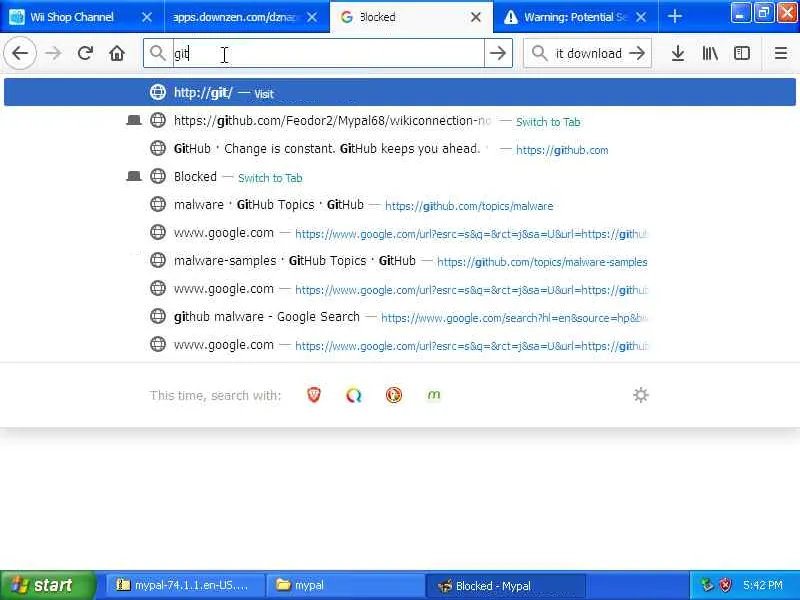Click the red security shield tray icon

pos(725,585)
